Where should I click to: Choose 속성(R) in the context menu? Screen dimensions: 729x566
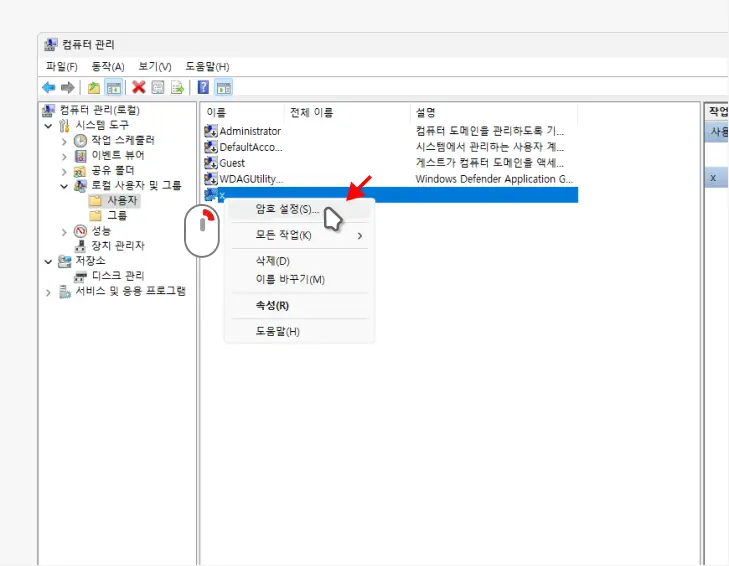(x=299, y=306)
